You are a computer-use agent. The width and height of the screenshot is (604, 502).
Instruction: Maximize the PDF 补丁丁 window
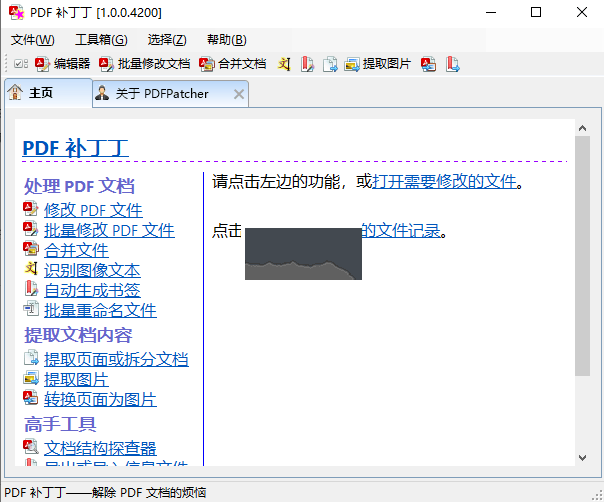(536, 12)
